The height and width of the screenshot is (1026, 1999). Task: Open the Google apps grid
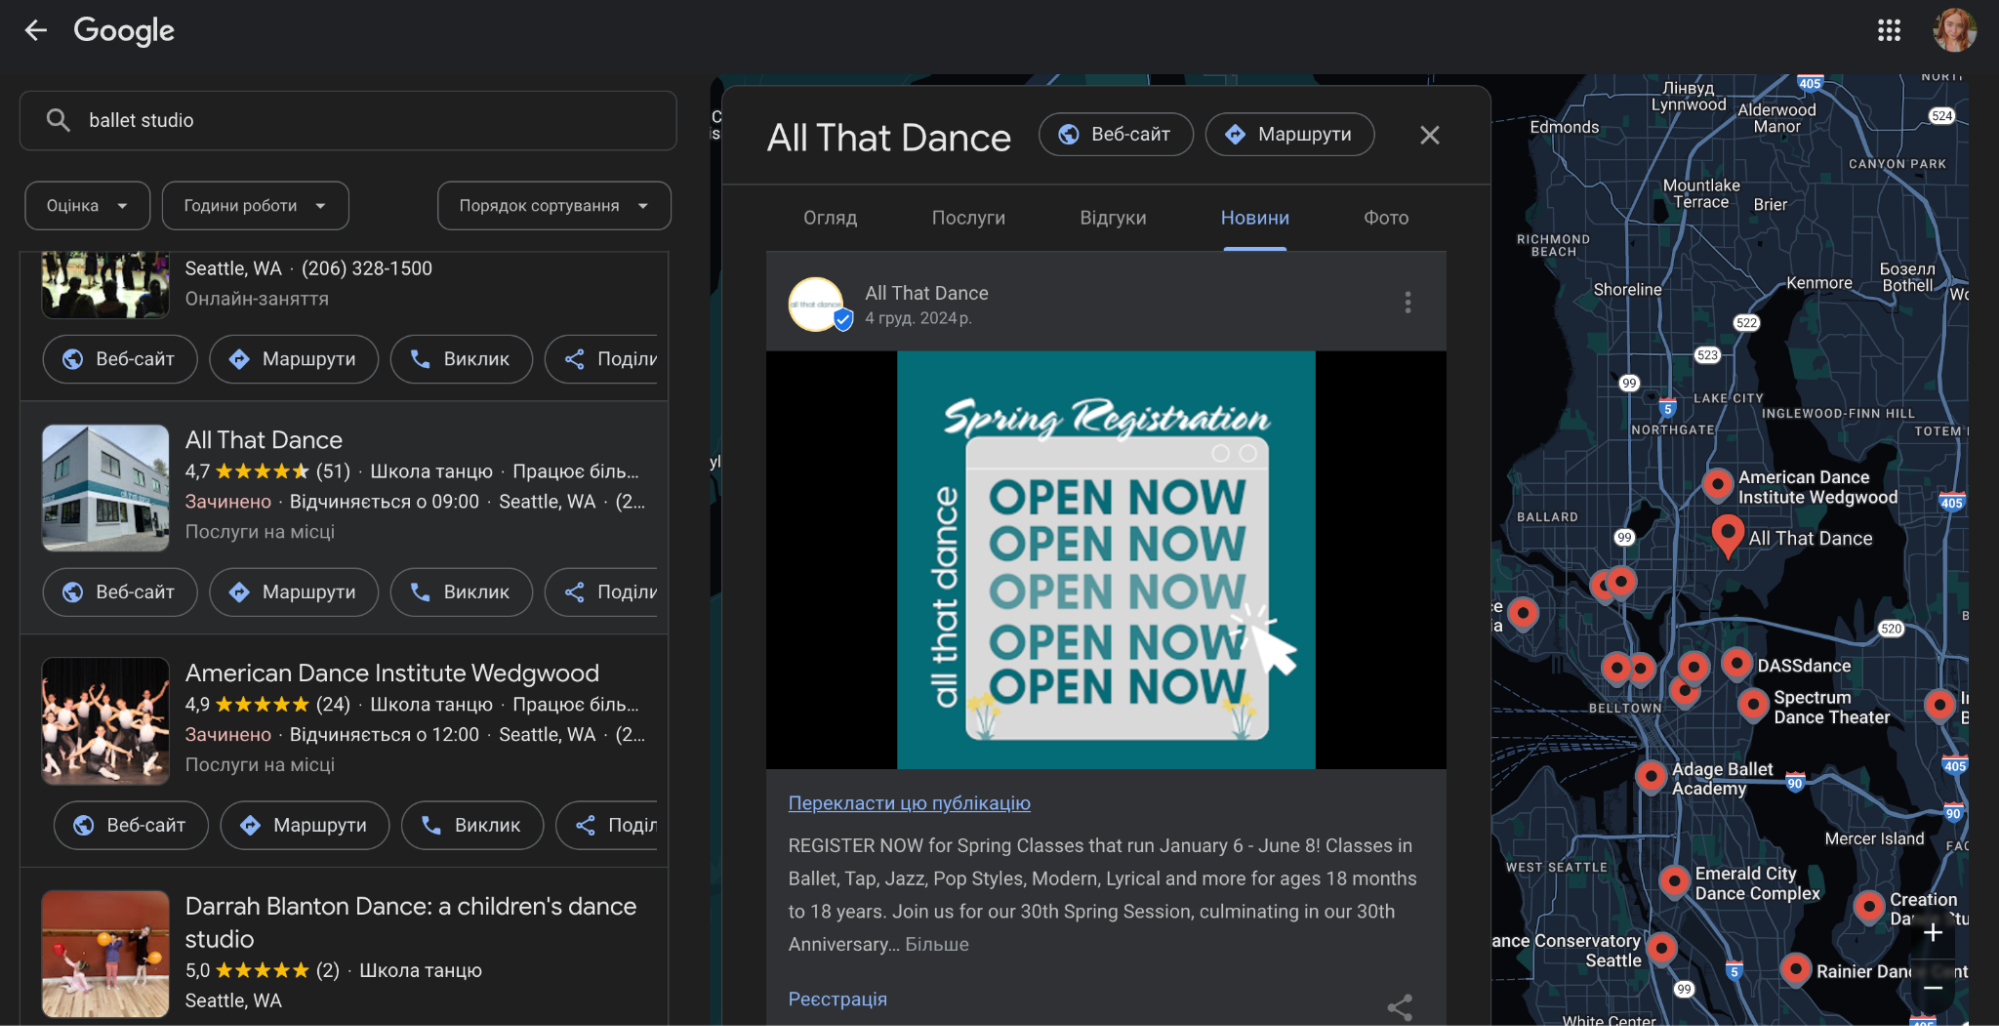coord(1888,30)
